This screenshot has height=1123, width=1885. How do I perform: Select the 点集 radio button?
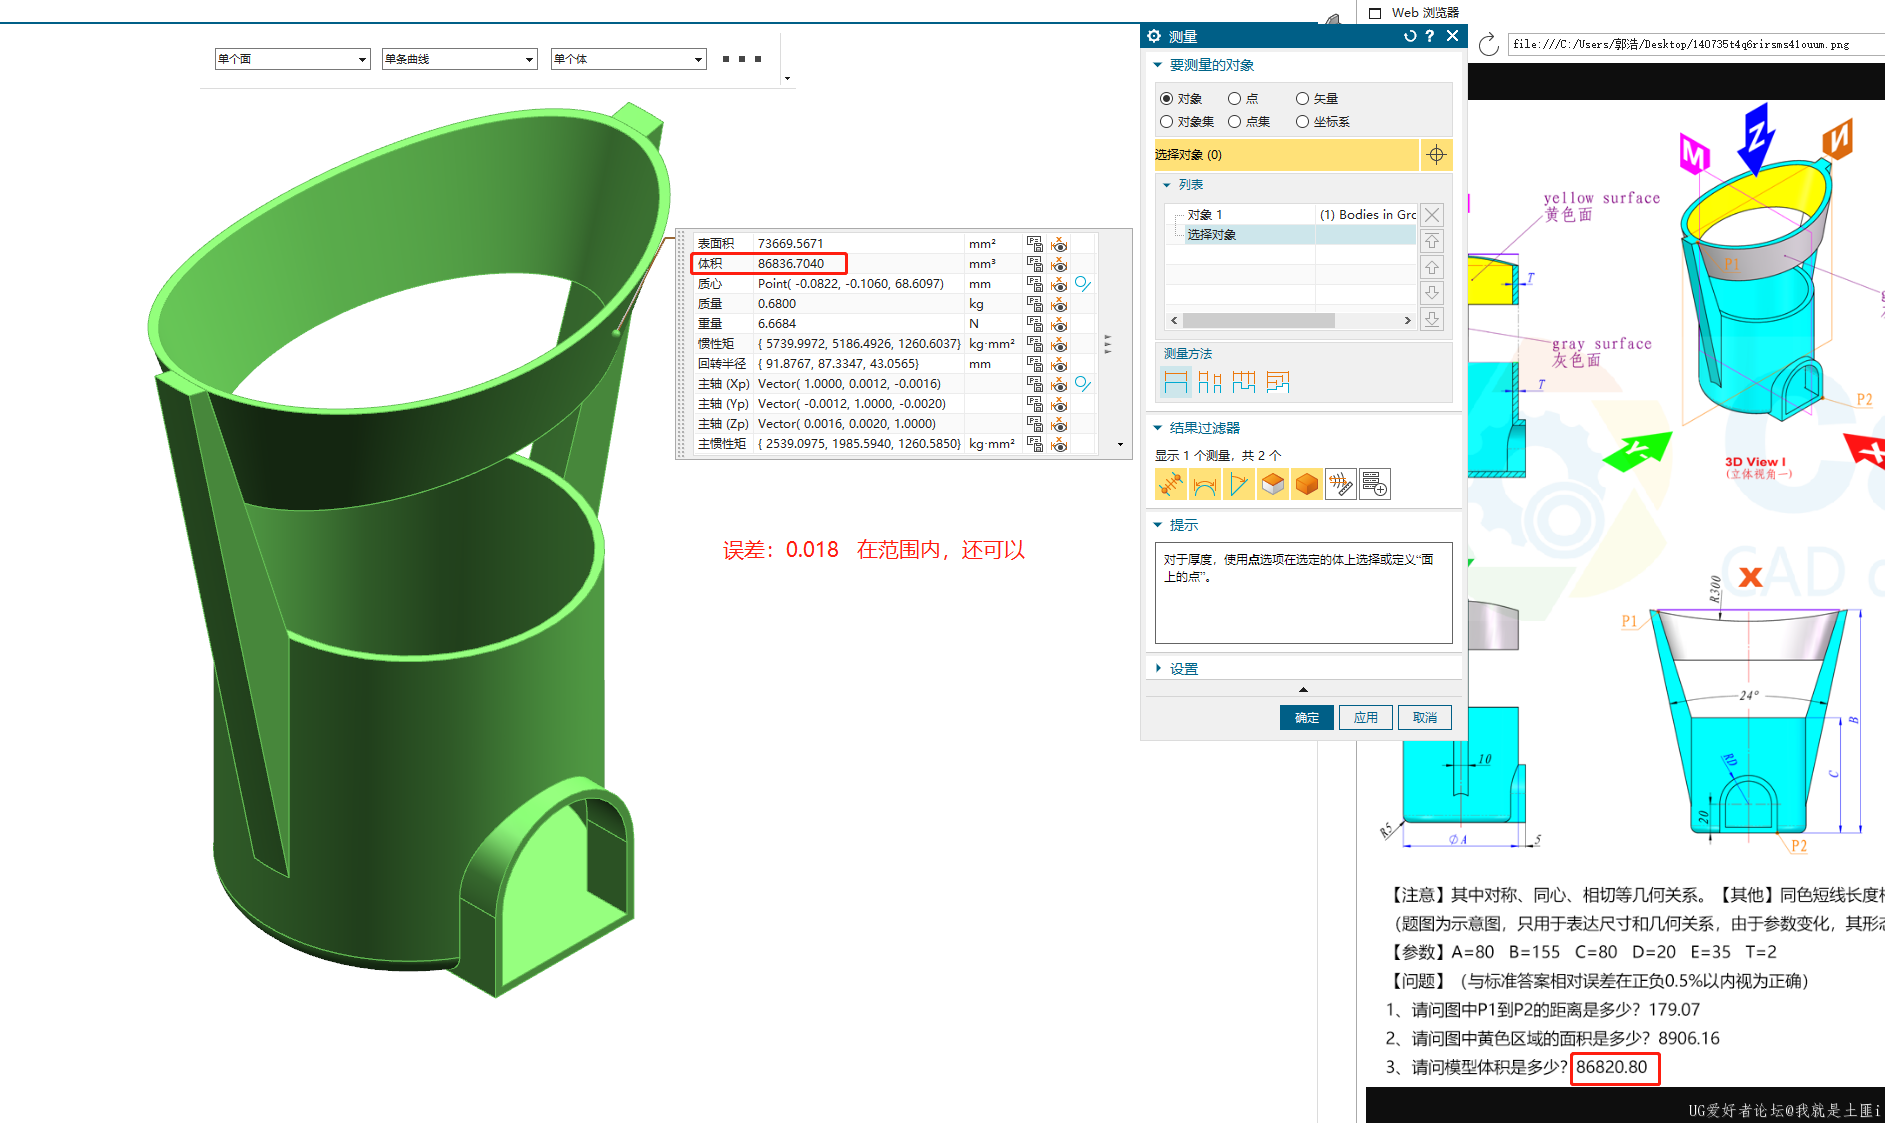pyautogui.click(x=1235, y=122)
